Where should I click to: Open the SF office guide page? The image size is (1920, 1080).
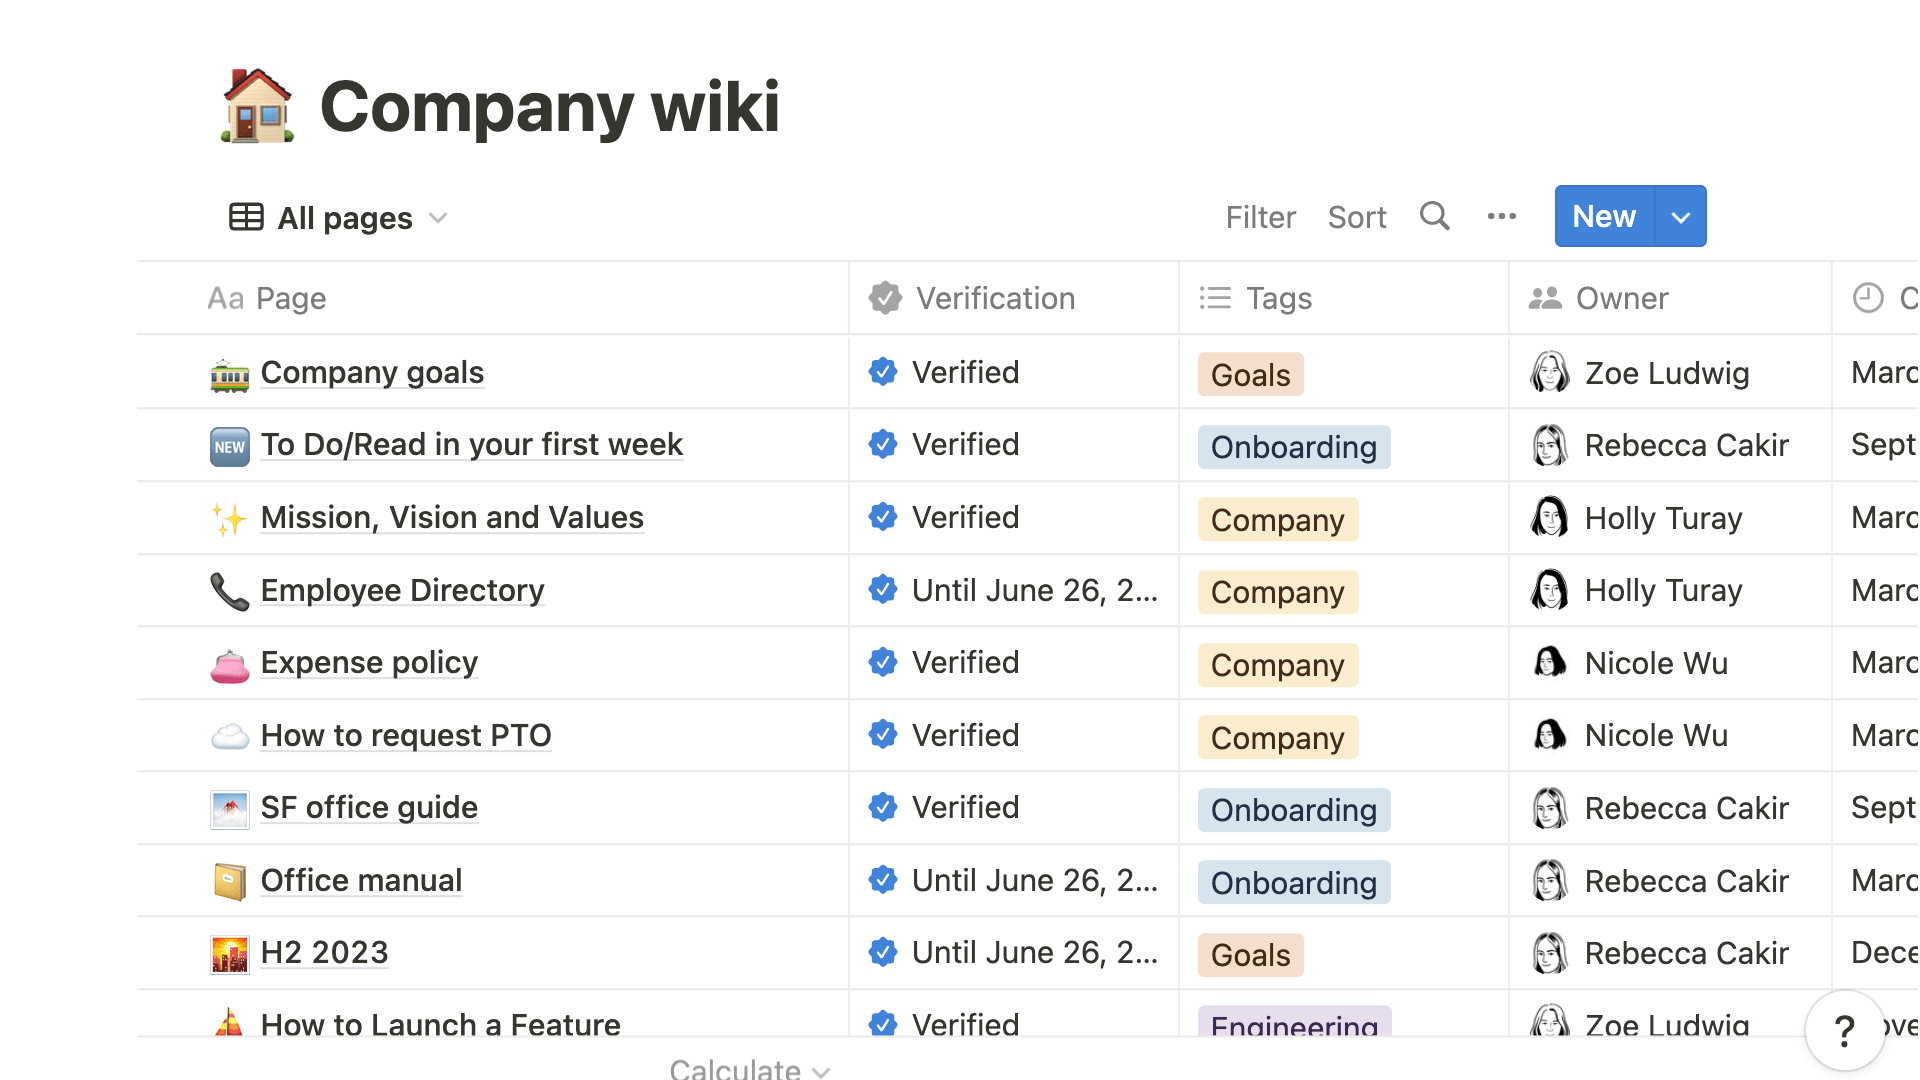click(x=369, y=807)
